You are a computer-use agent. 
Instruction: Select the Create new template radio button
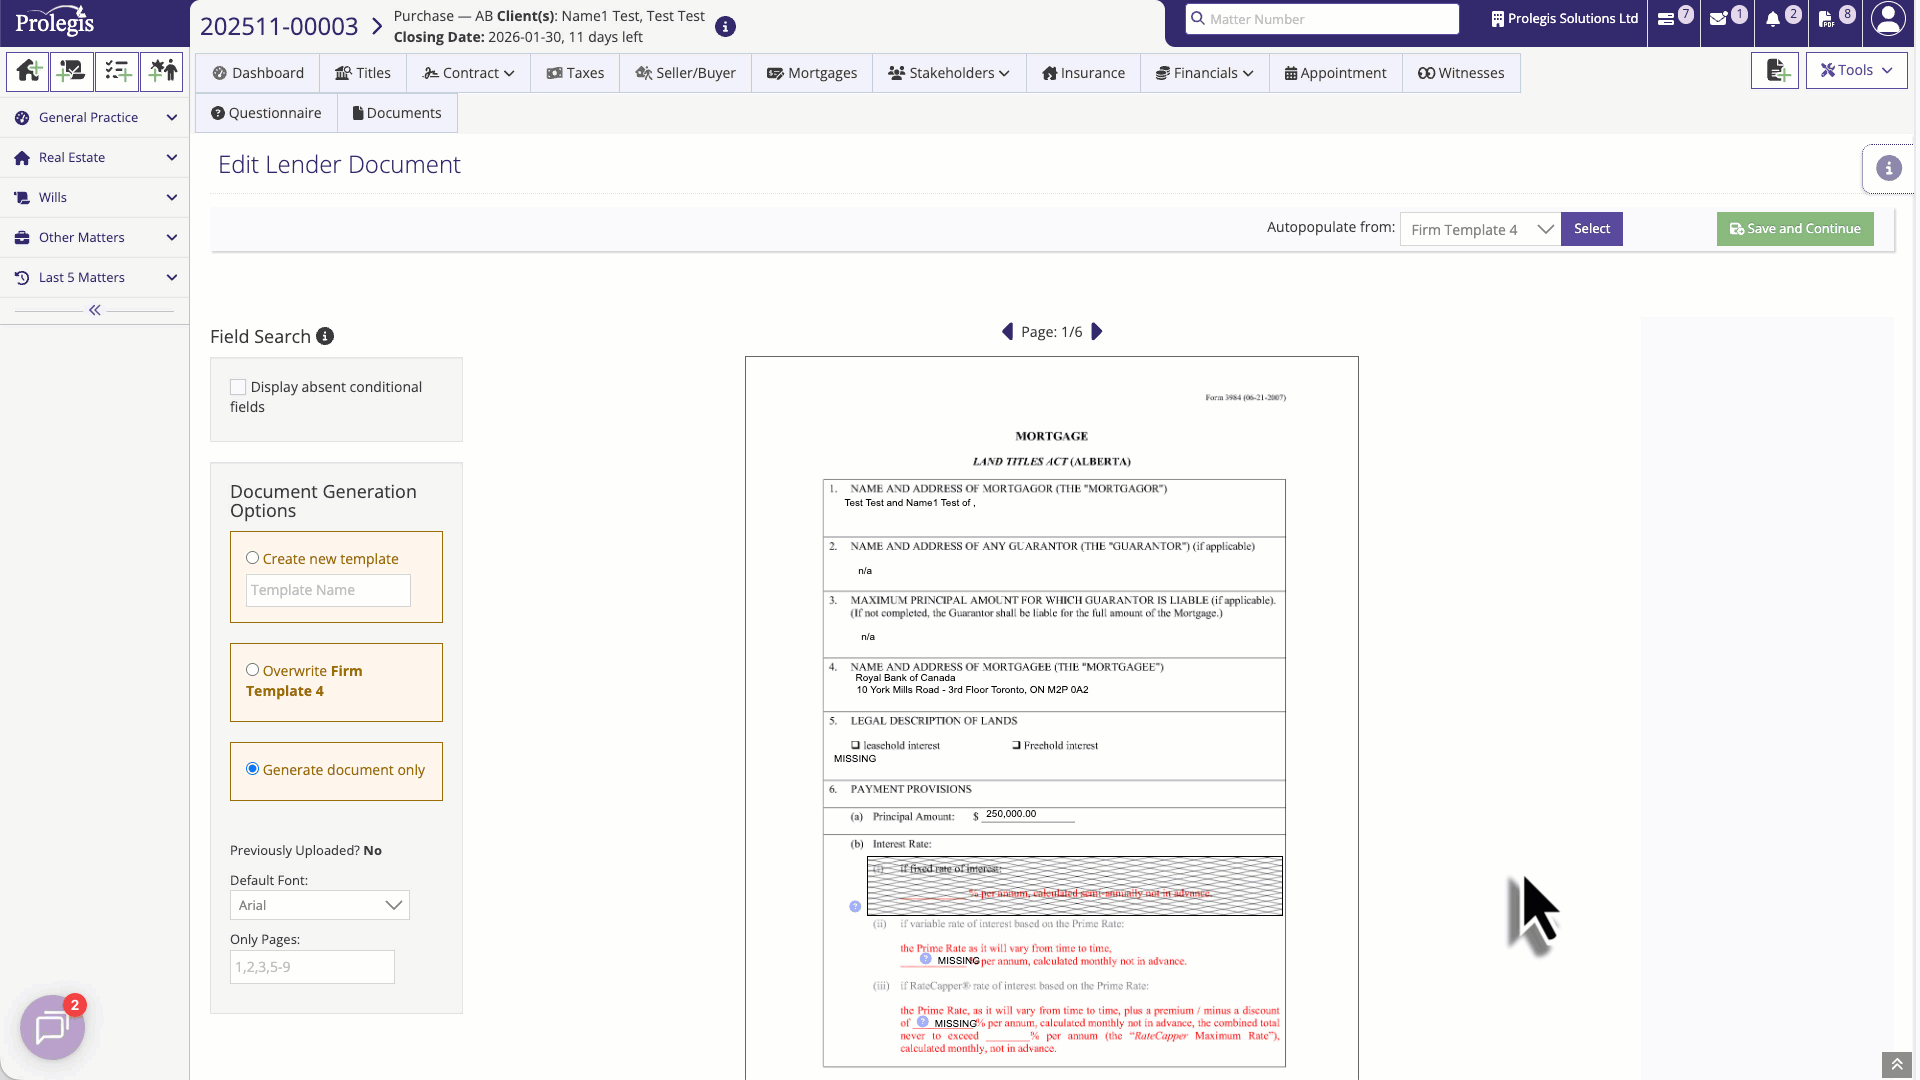coord(252,557)
